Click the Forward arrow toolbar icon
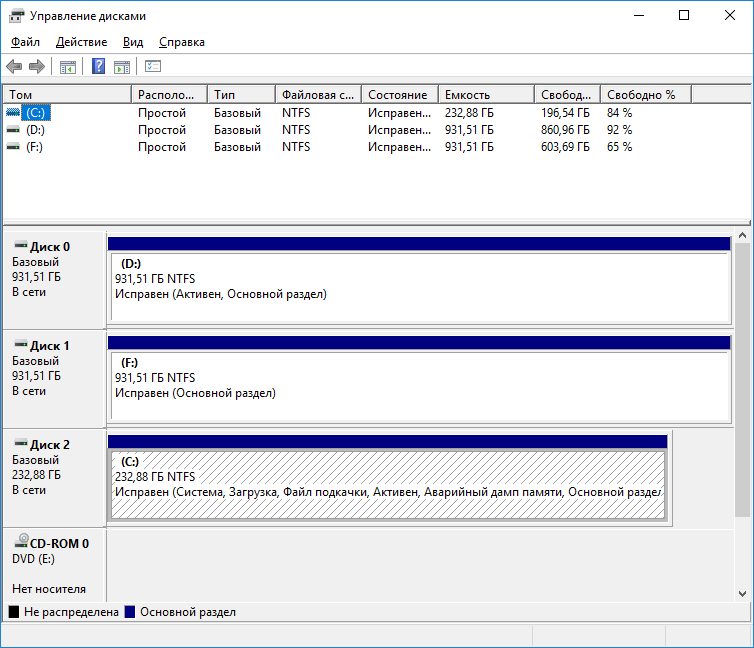The height and width of the screenshot is (648, 754). coord(37,67)
